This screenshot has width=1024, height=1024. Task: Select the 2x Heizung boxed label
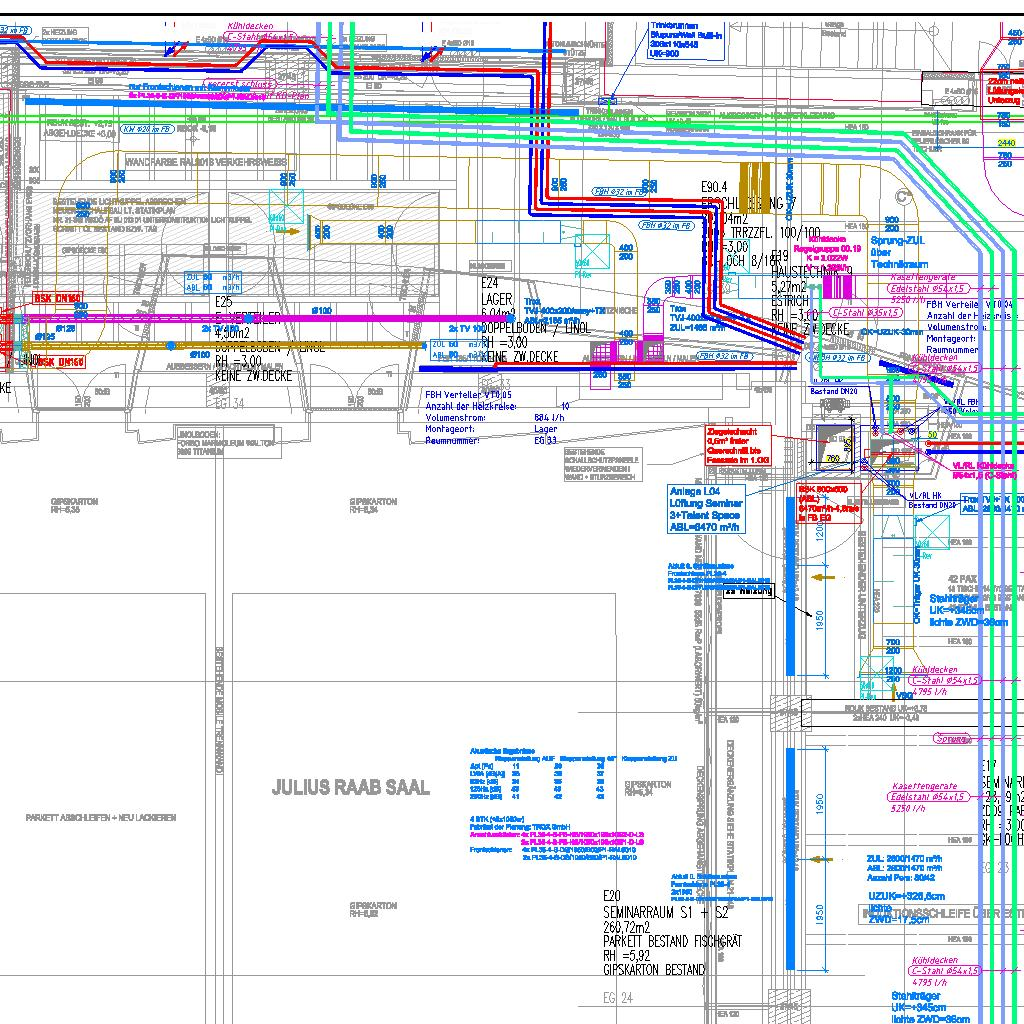coord(748,591)
